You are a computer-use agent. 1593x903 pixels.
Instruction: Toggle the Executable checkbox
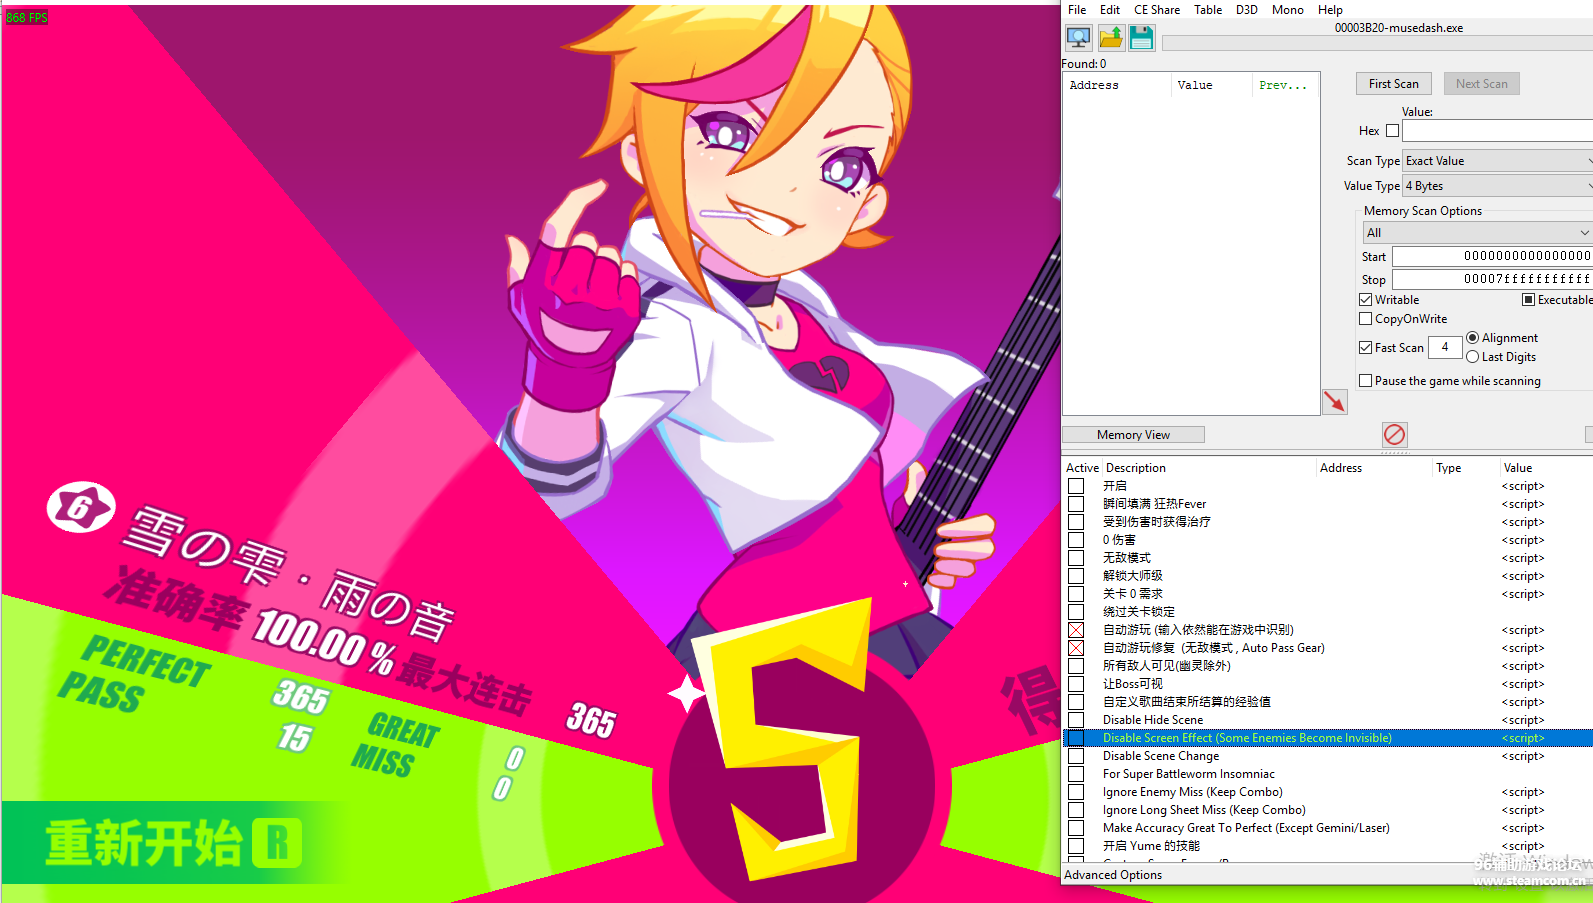1528,300
